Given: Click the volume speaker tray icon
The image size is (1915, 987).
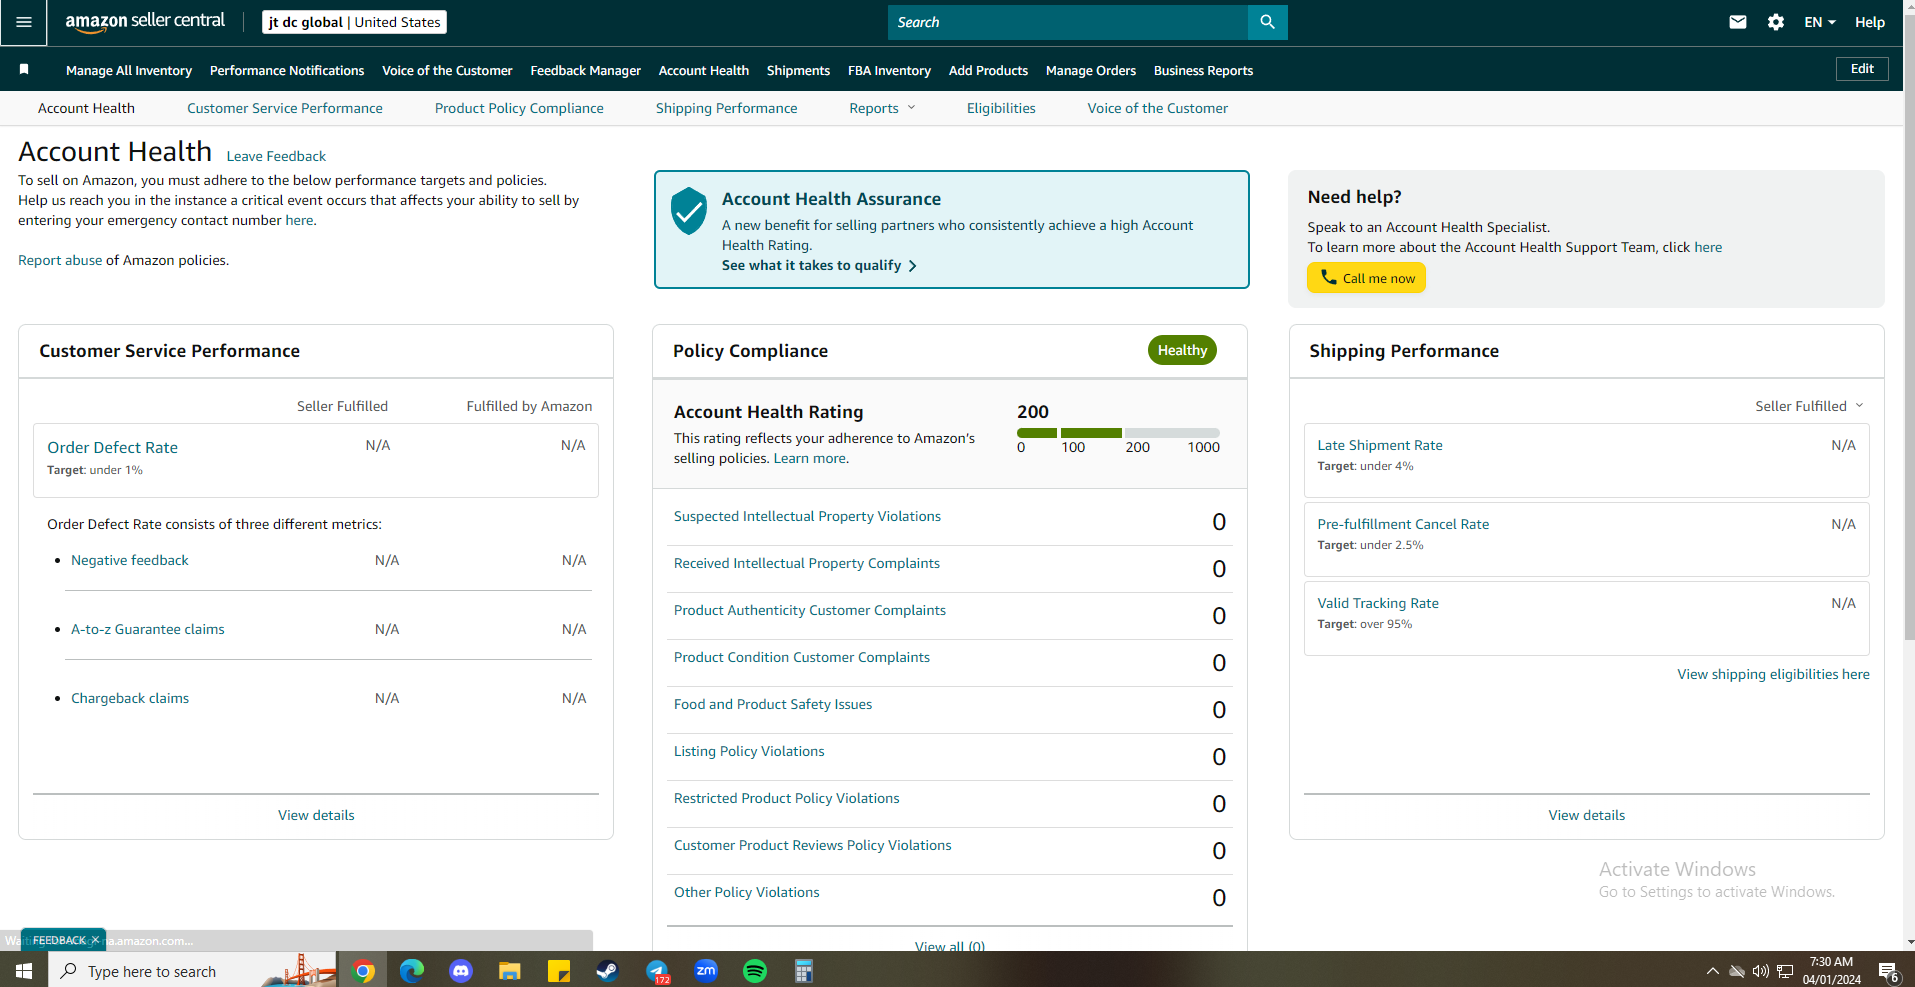Looking at the screenshot, I should point(1761,971).
